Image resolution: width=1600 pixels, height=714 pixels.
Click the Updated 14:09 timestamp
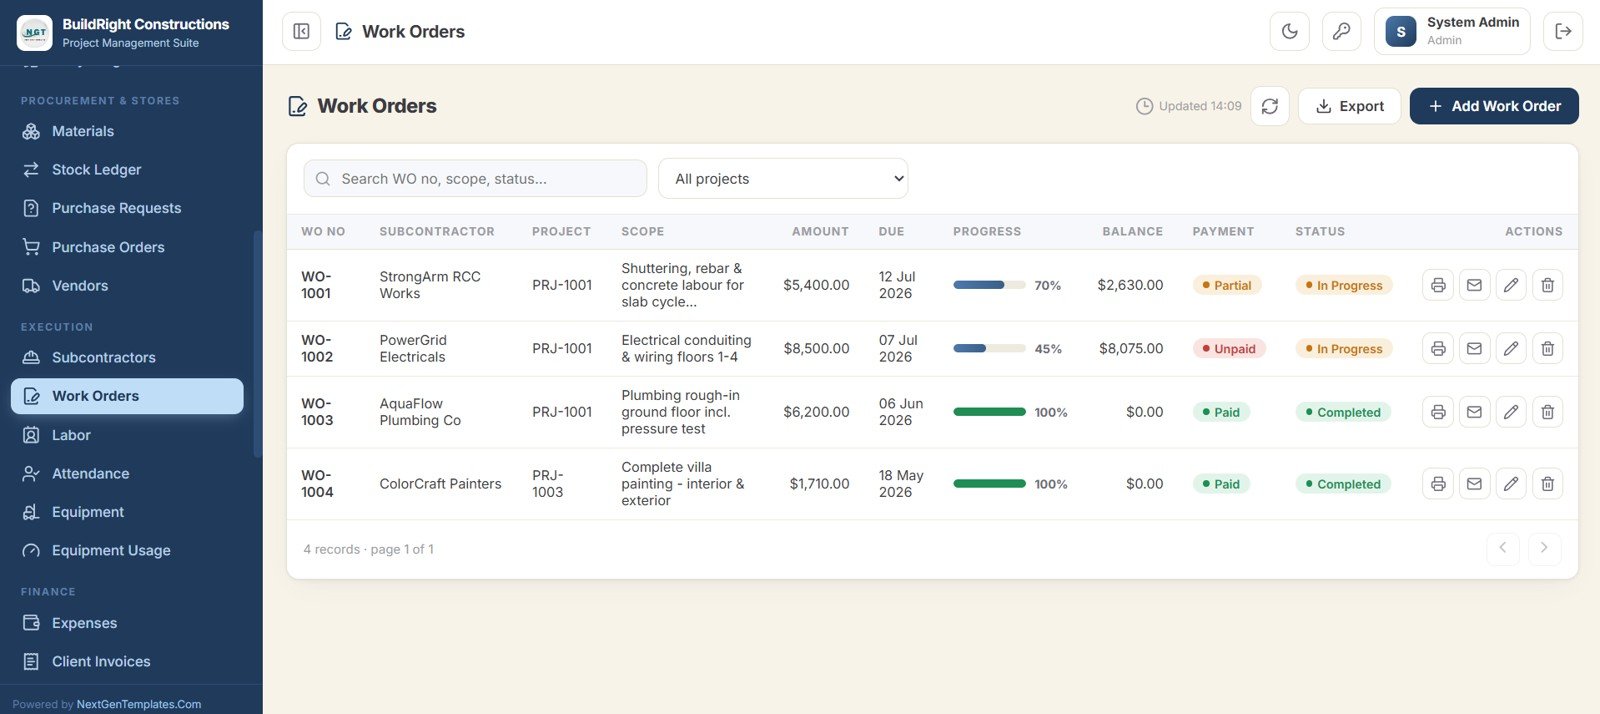(1189, 106)
